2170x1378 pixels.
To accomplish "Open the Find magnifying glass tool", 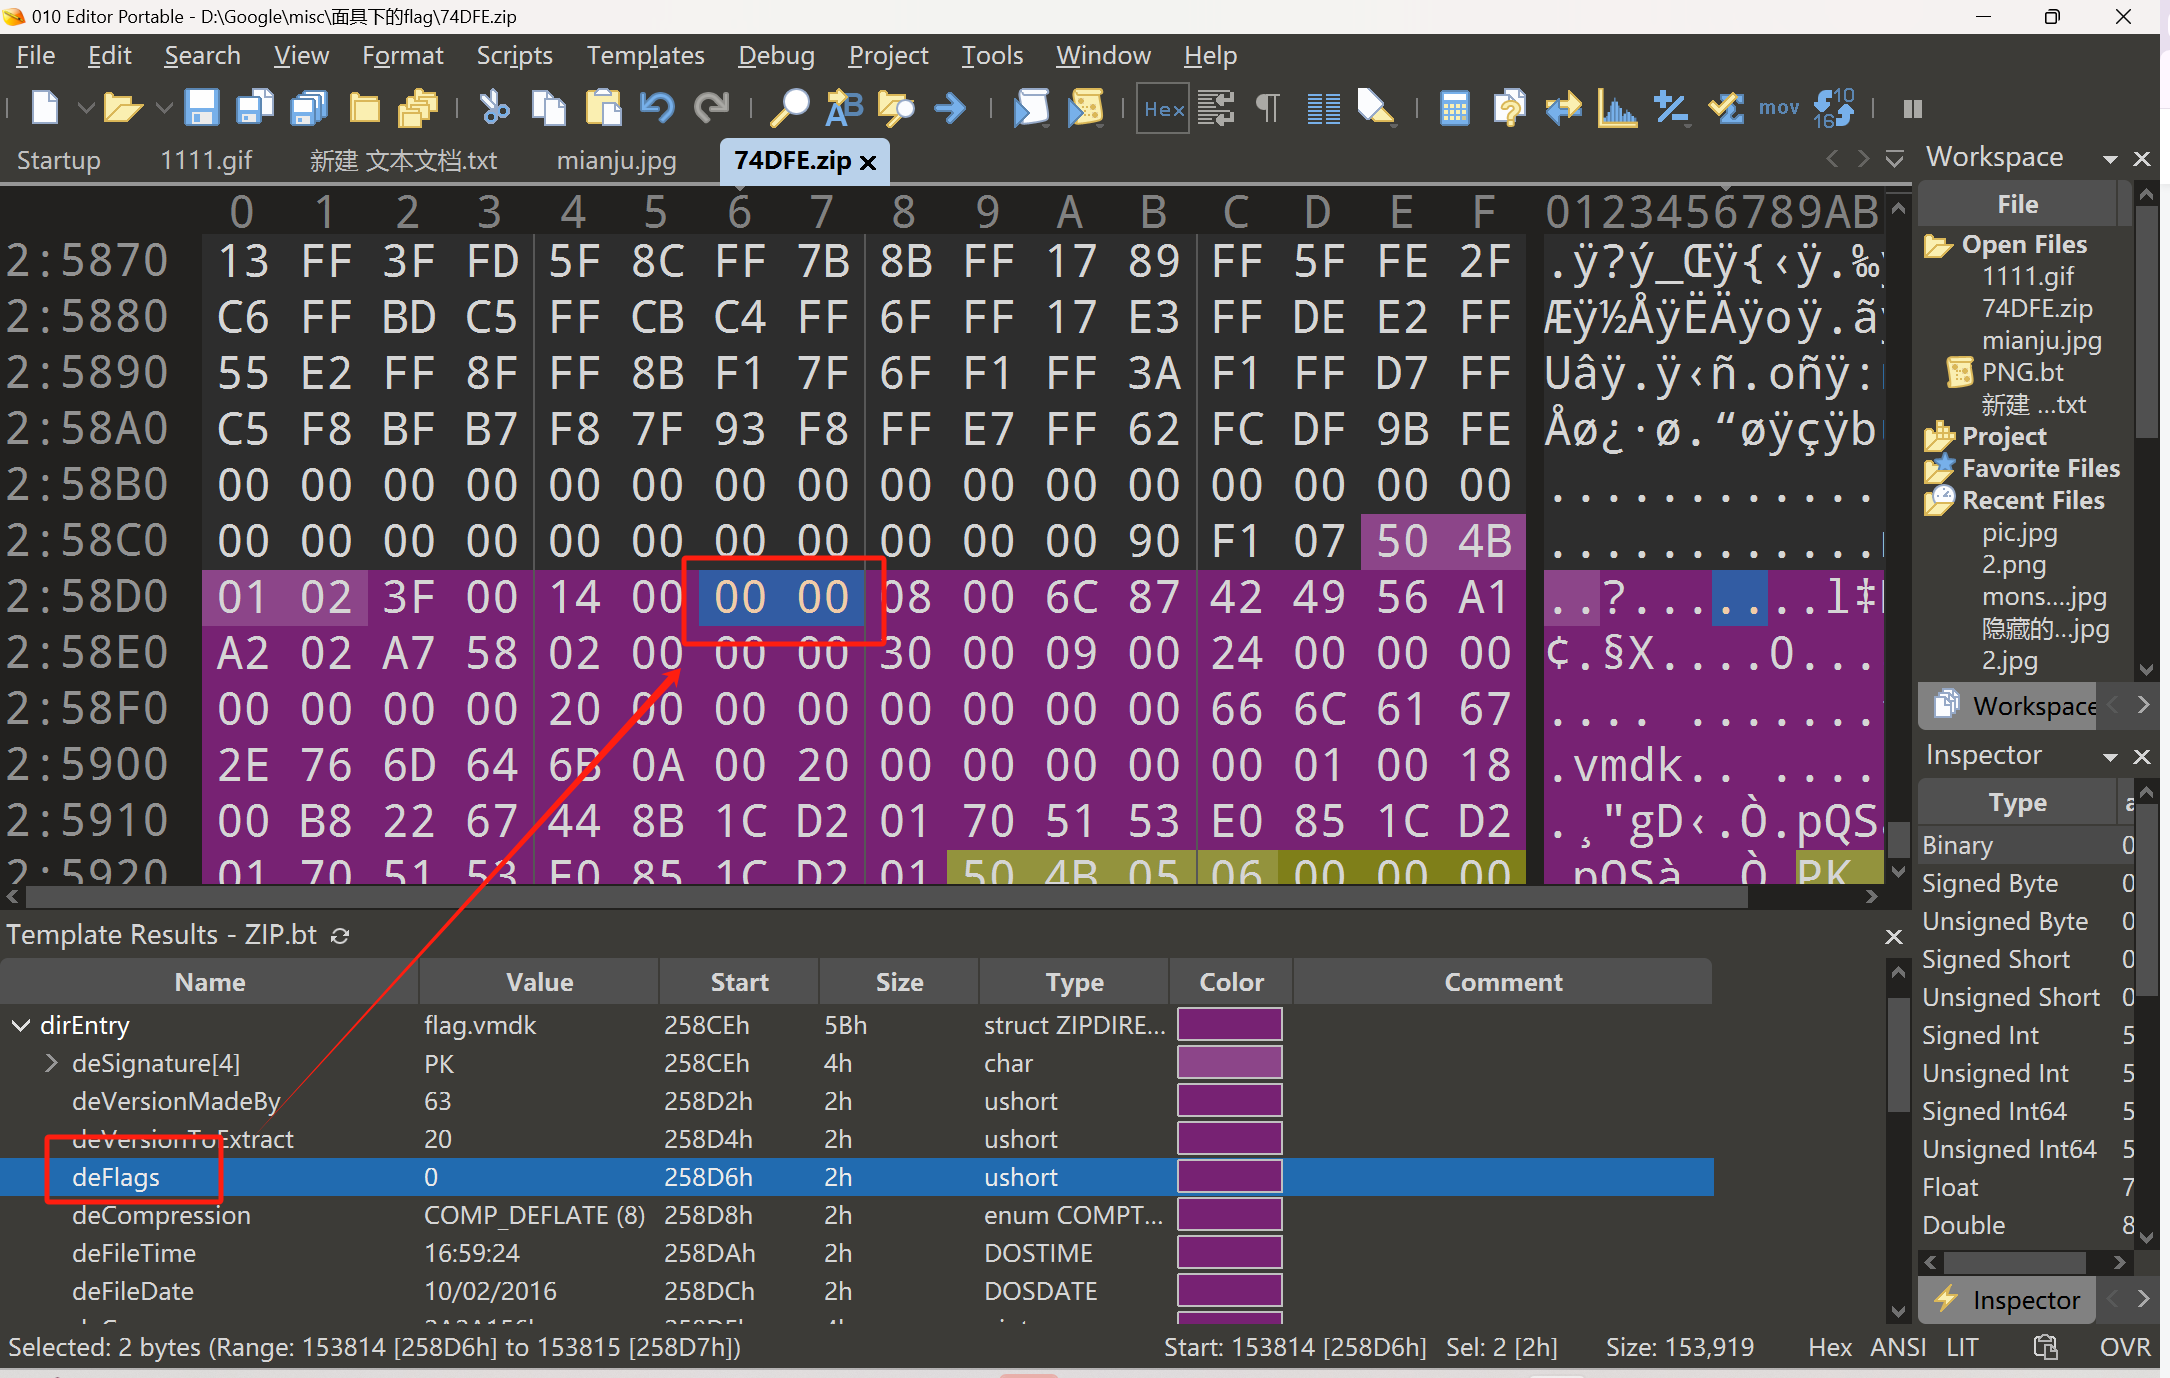I will [790, 108].
